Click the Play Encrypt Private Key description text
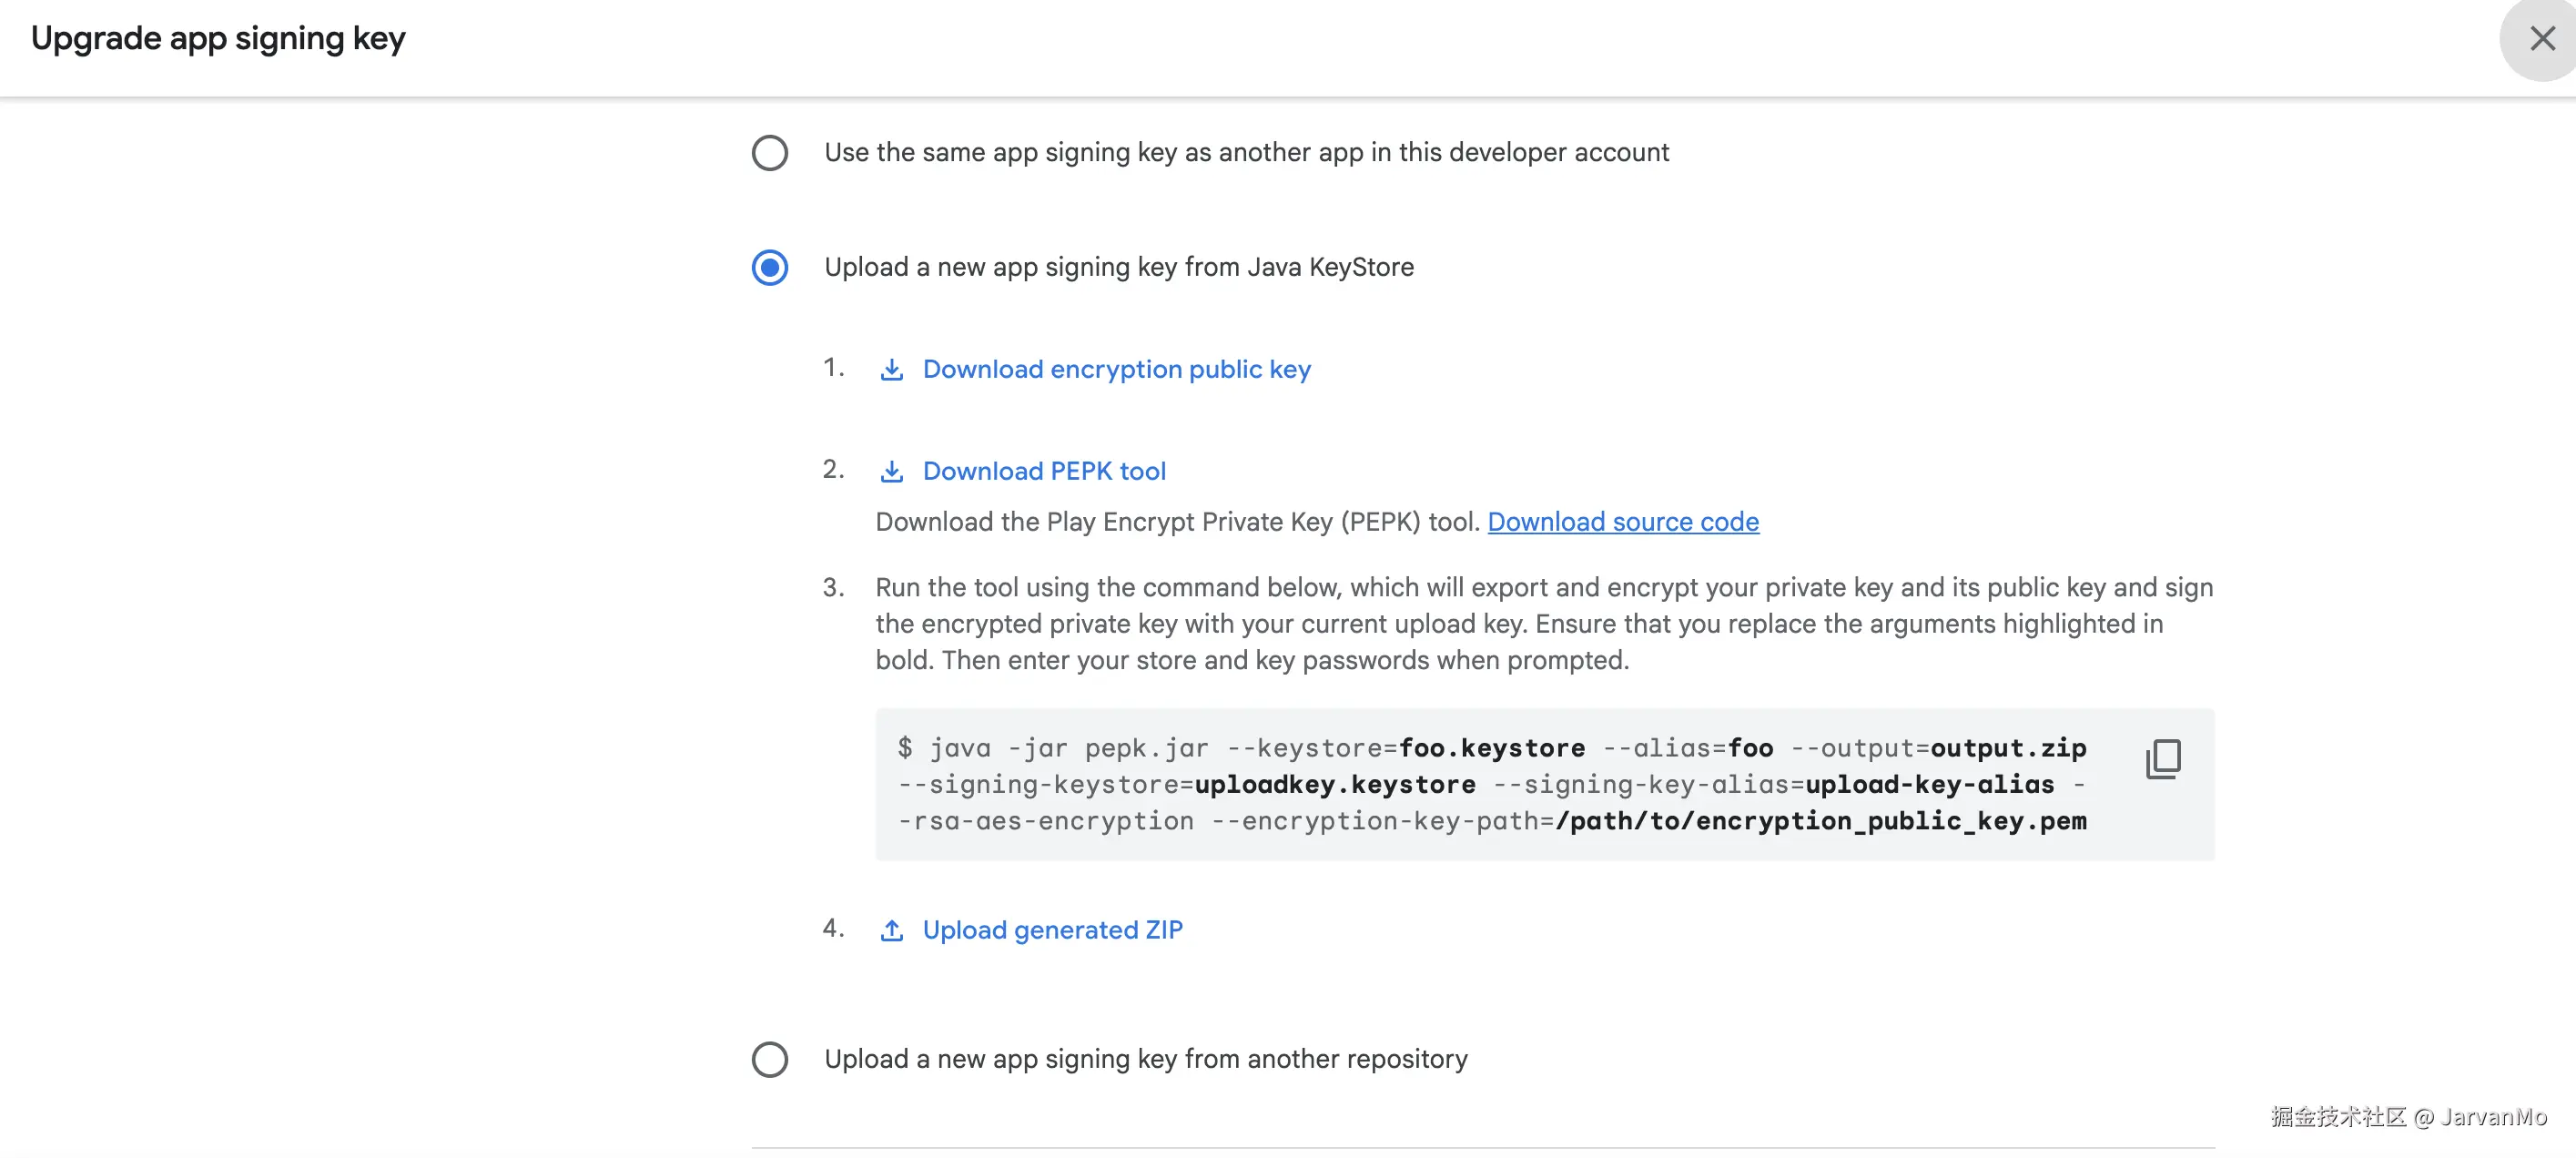 click(1176, 522)
